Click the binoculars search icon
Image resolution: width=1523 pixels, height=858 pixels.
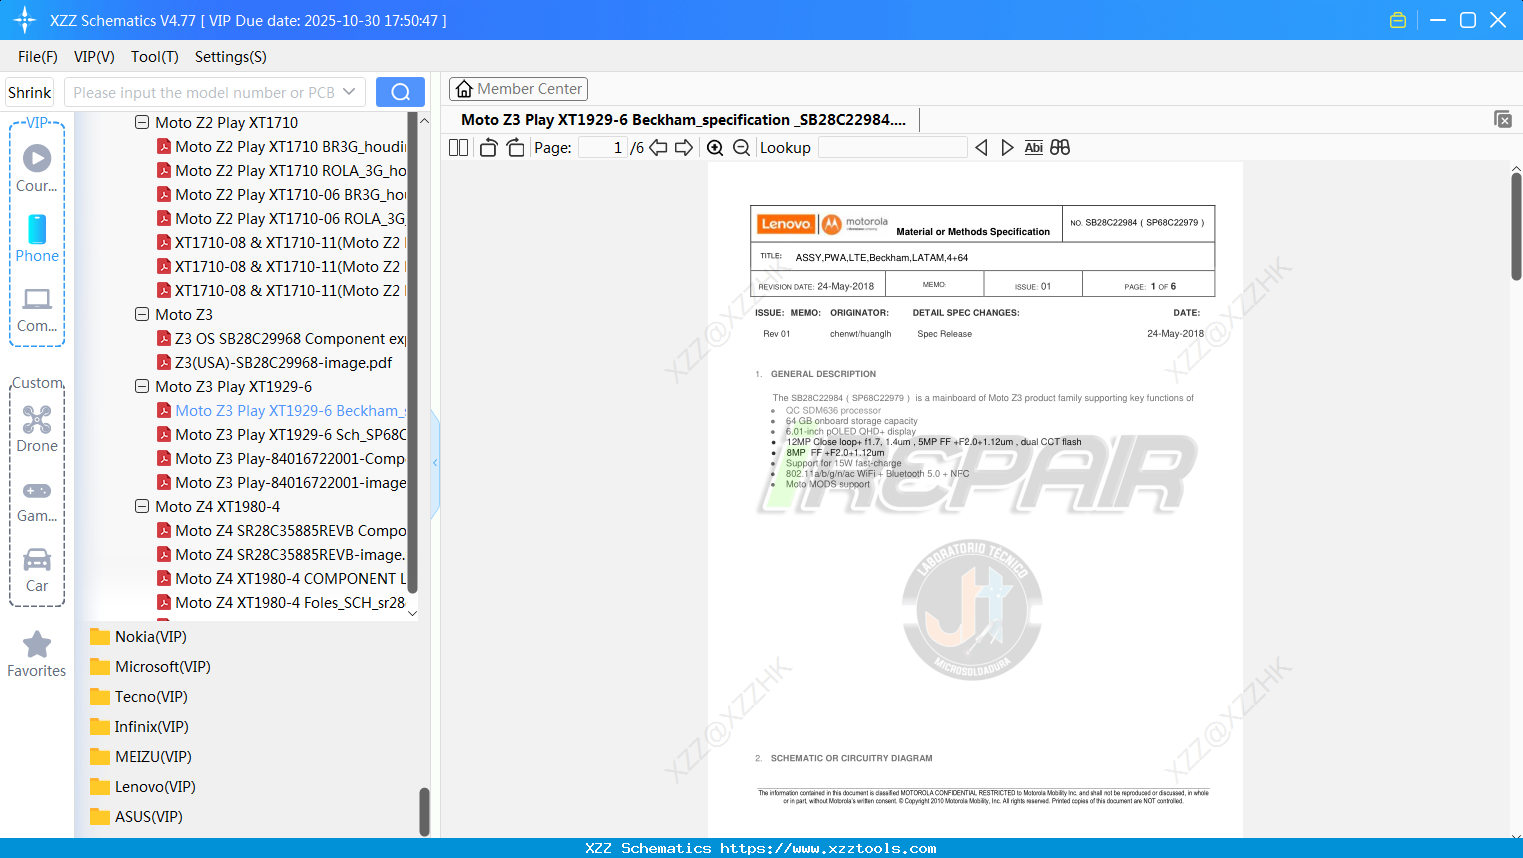(1060, 147)
